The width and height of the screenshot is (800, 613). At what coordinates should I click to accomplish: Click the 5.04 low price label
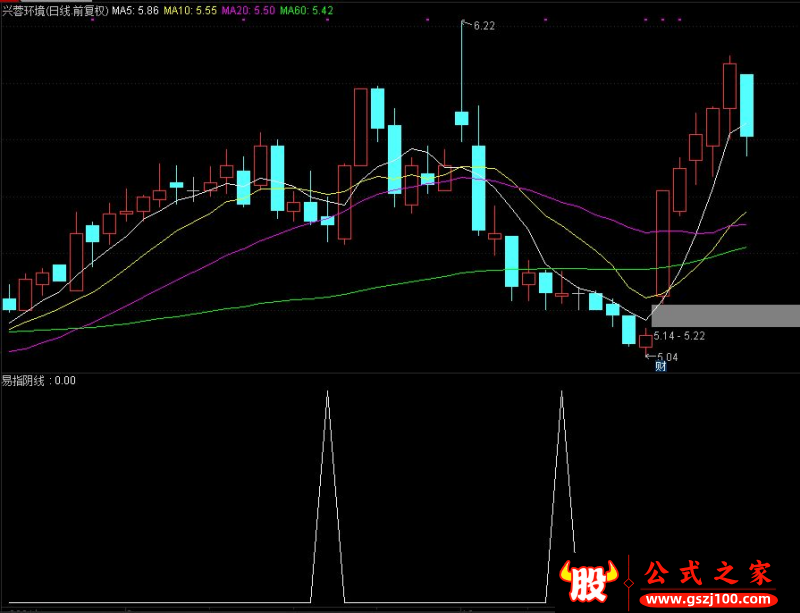667,357
